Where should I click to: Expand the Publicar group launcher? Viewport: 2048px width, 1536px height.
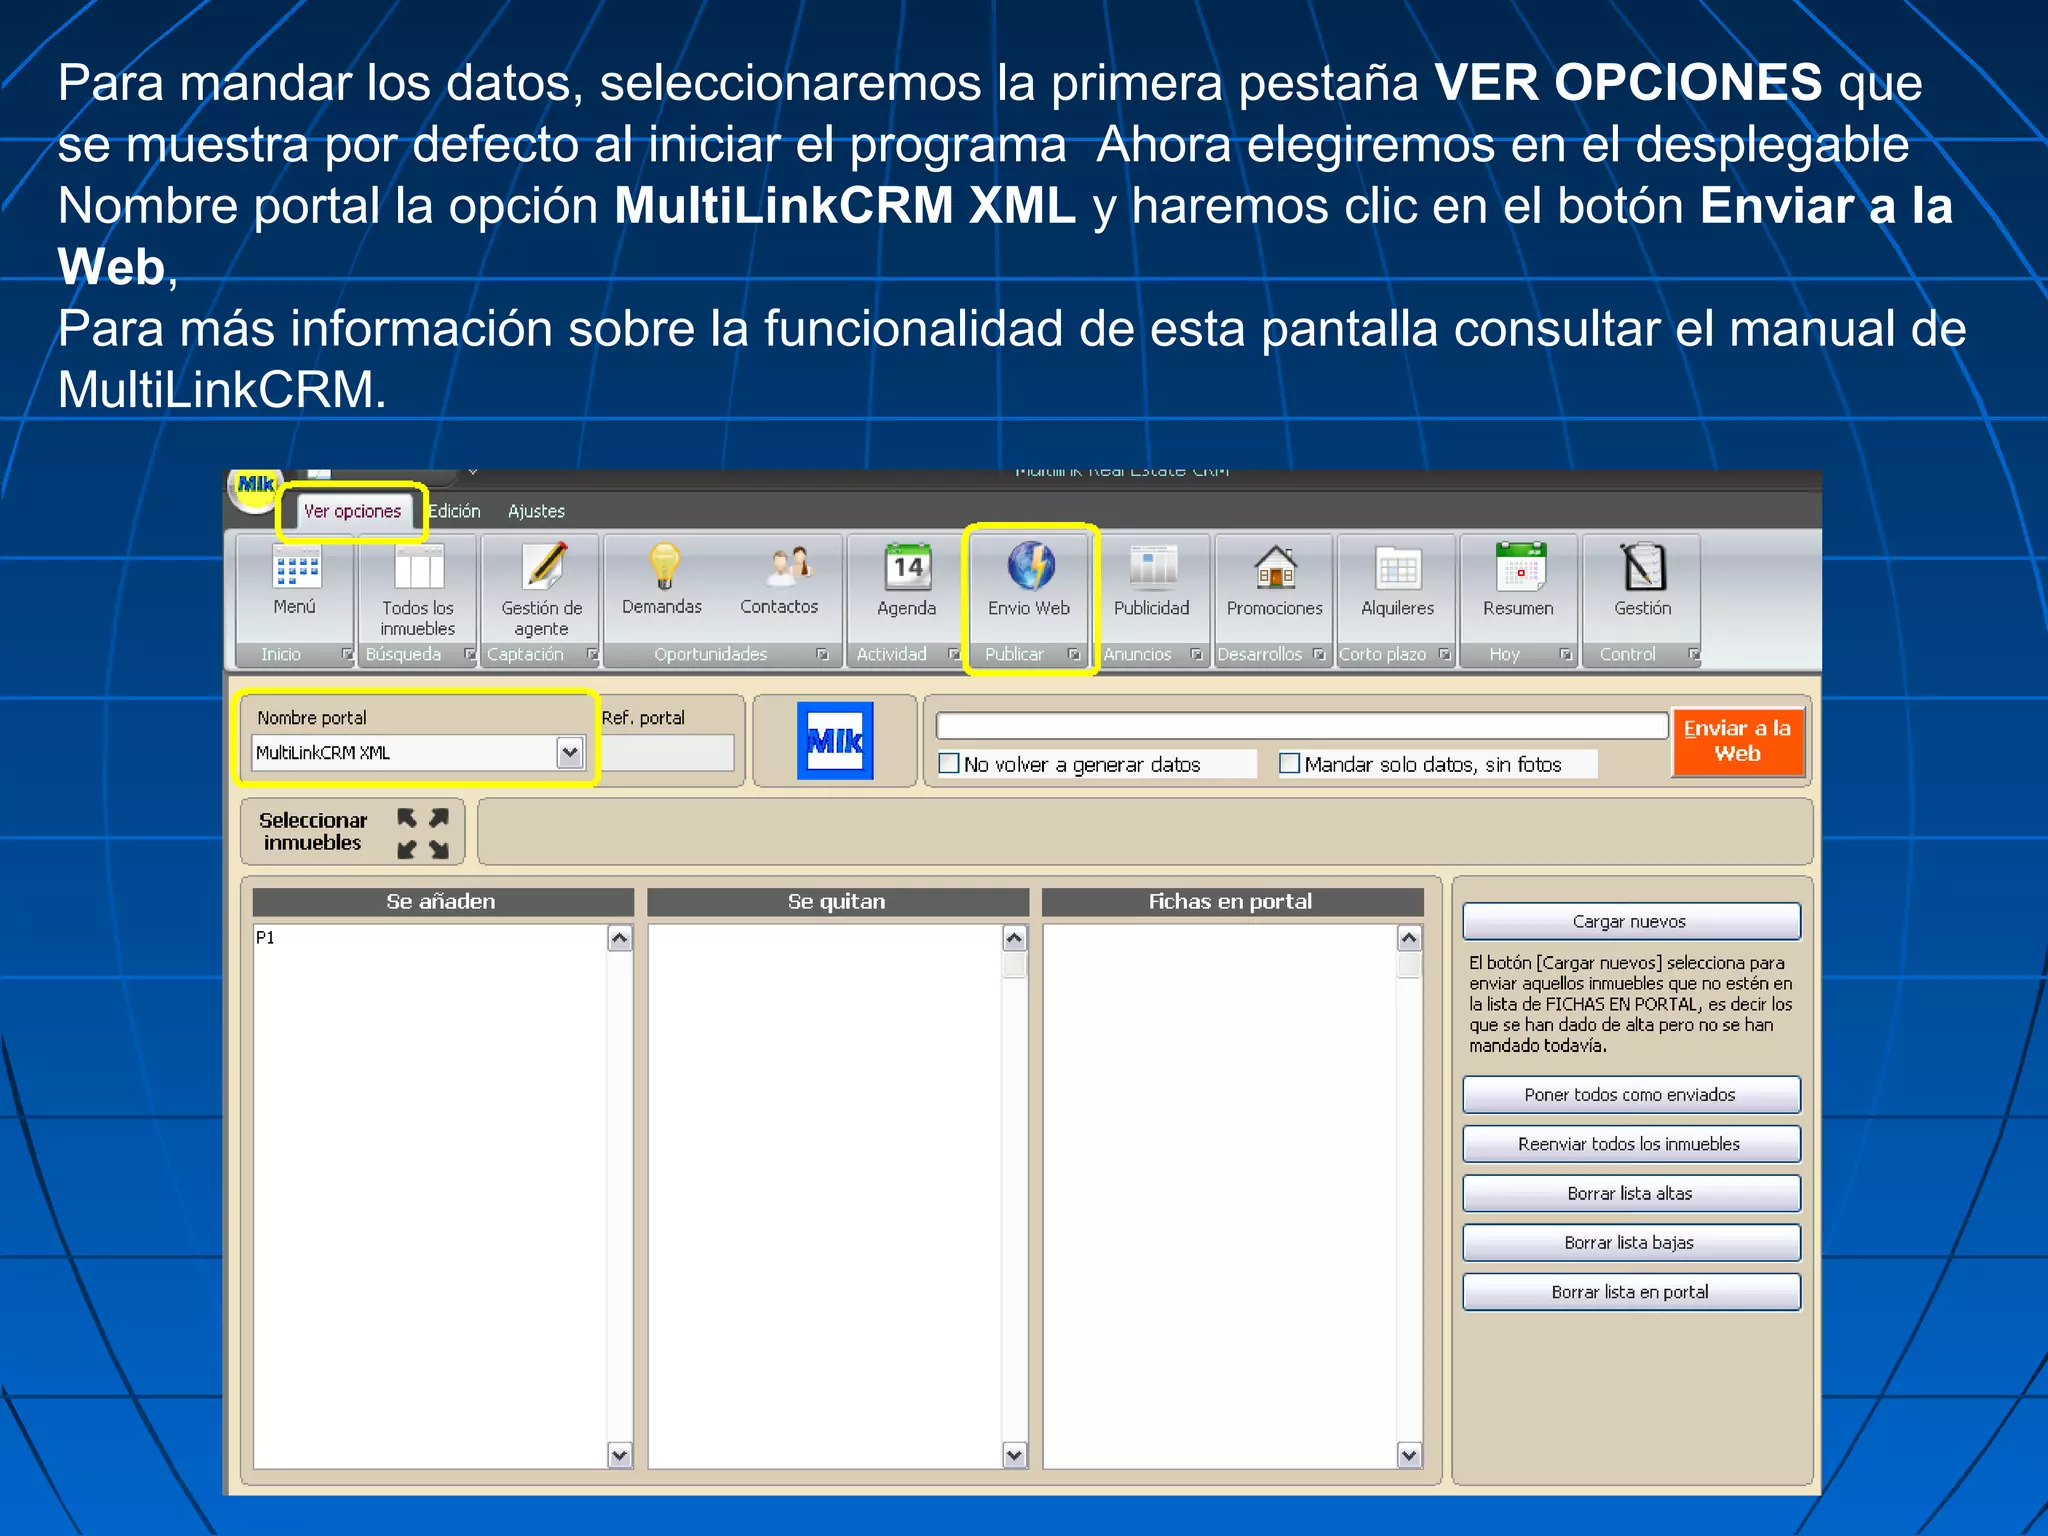1074,654
